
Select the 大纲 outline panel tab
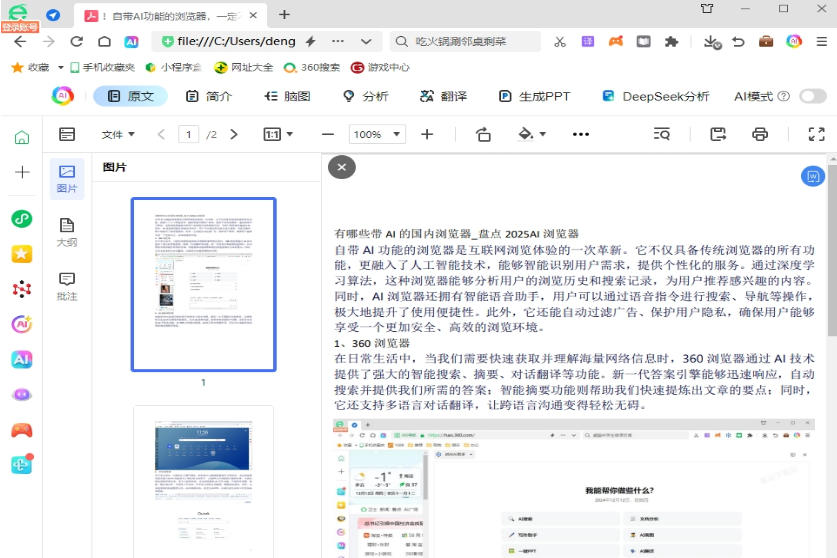[x=67, y=232]
